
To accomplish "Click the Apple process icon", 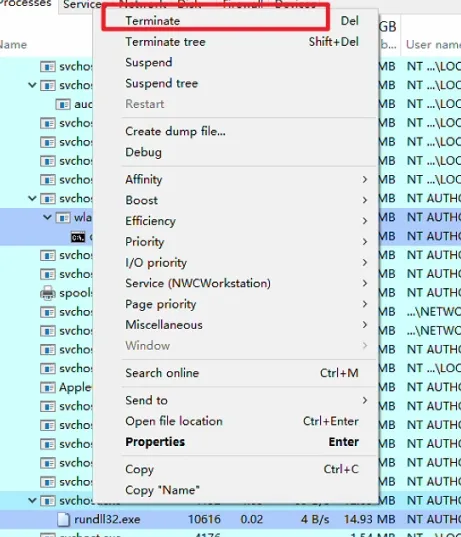I will (x=48, y=388).
